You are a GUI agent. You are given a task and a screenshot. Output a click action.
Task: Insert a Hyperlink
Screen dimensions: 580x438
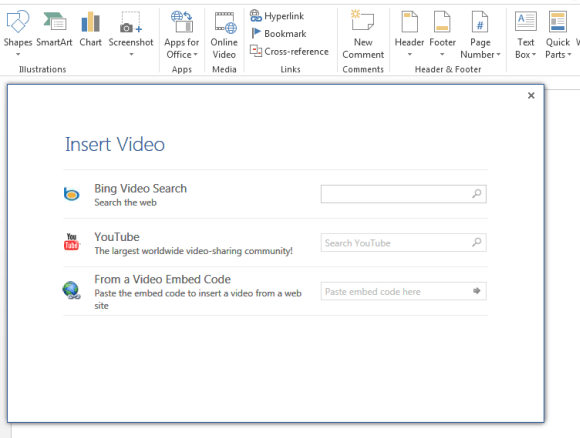[x=277, y=16]
